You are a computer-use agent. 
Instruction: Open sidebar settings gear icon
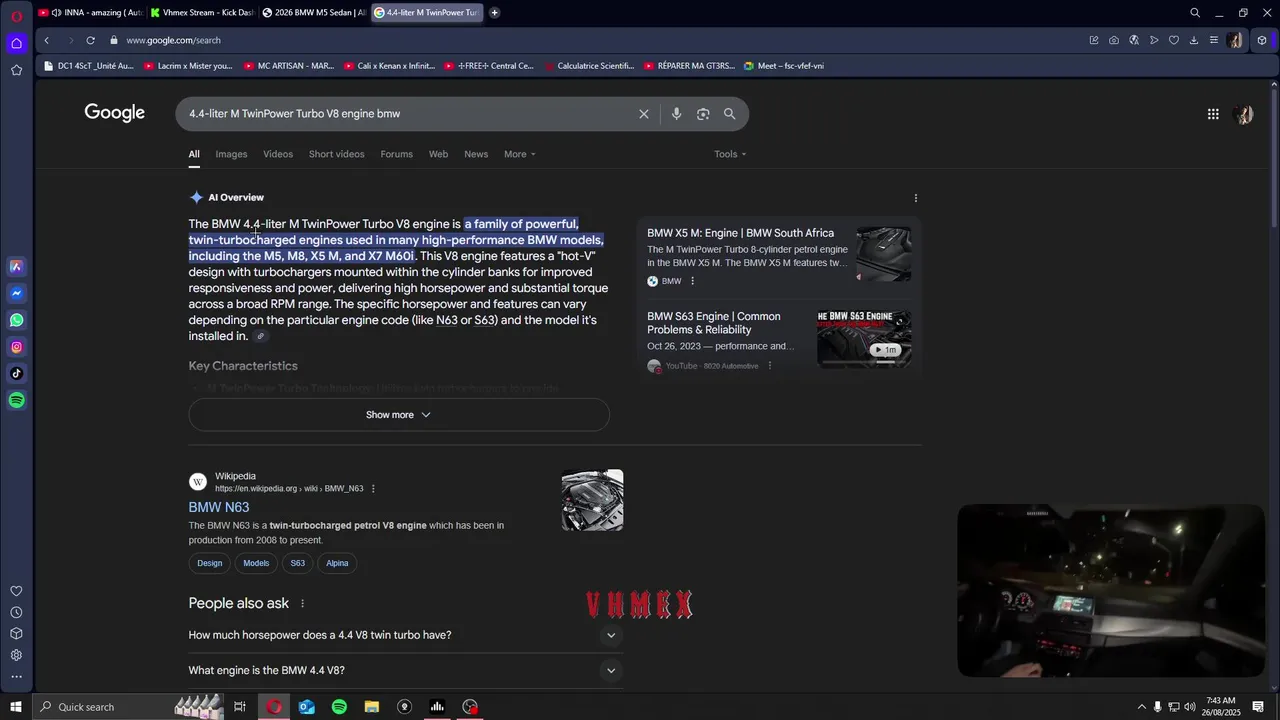(16, 655)
